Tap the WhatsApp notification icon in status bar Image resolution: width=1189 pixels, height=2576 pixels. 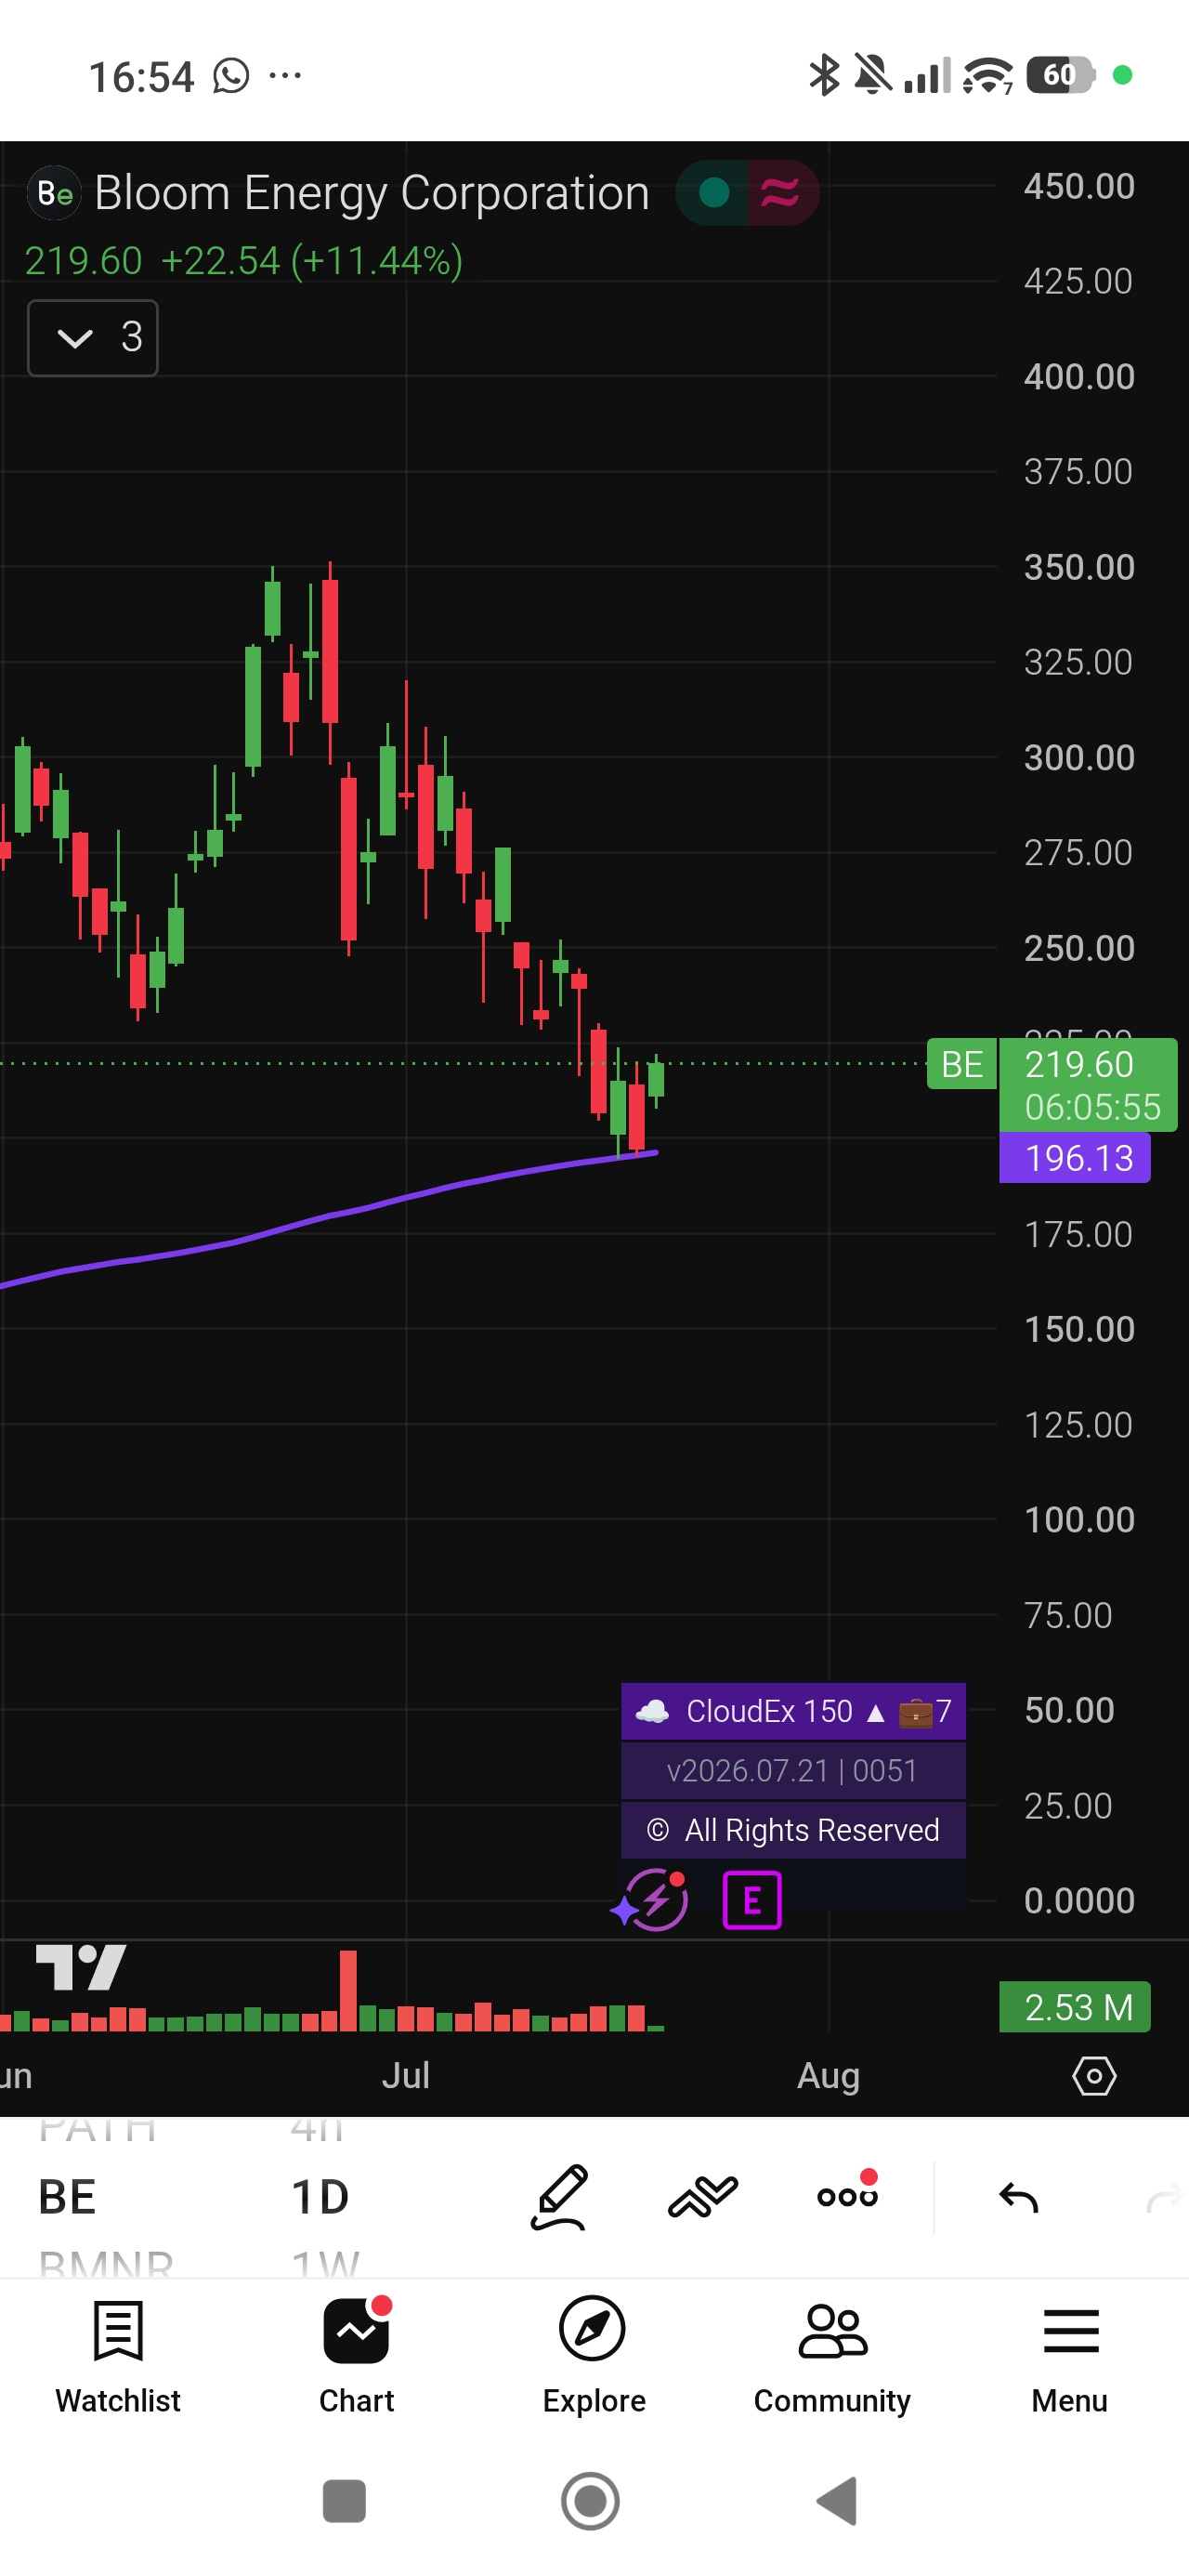pos(231,76)
